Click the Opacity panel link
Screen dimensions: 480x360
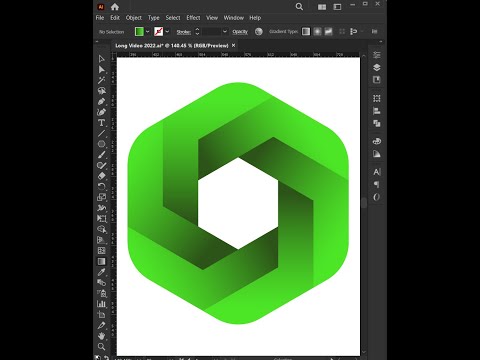click(x=240, y=32)
